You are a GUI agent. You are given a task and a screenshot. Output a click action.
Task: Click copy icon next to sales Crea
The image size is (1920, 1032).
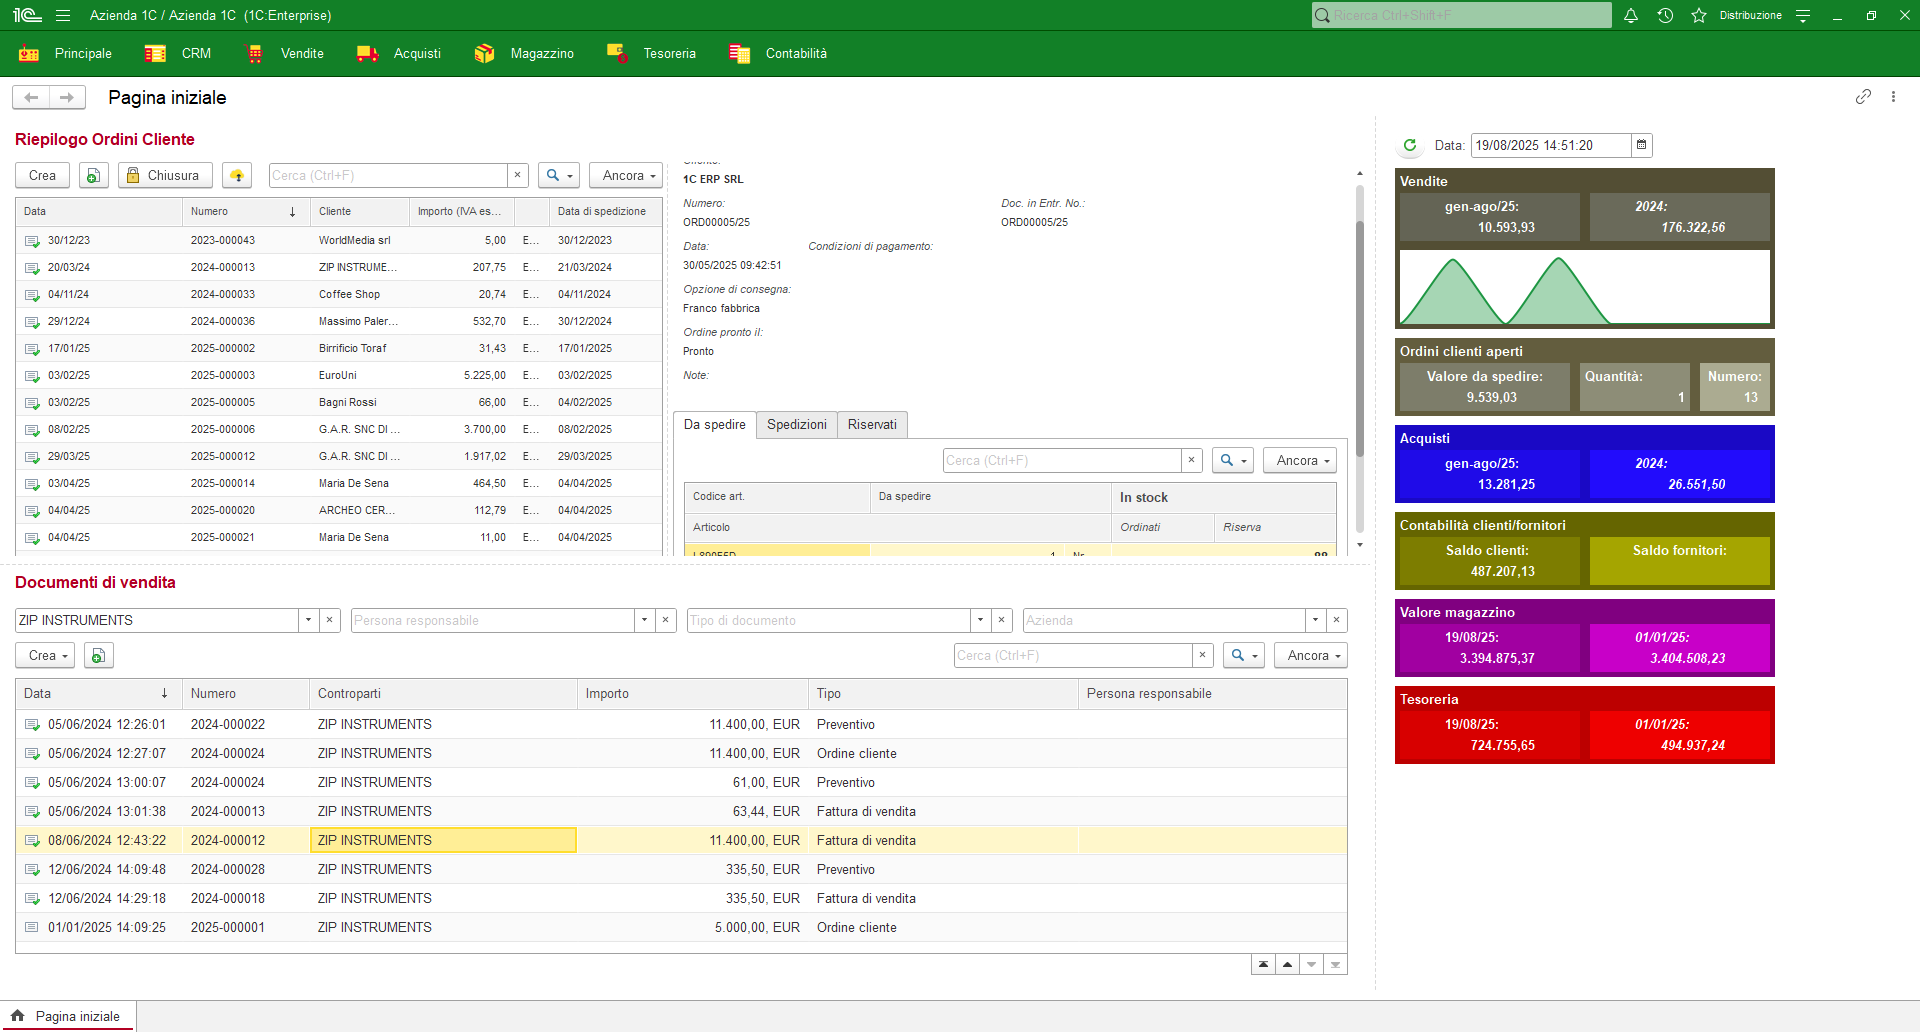coord(98,655)
